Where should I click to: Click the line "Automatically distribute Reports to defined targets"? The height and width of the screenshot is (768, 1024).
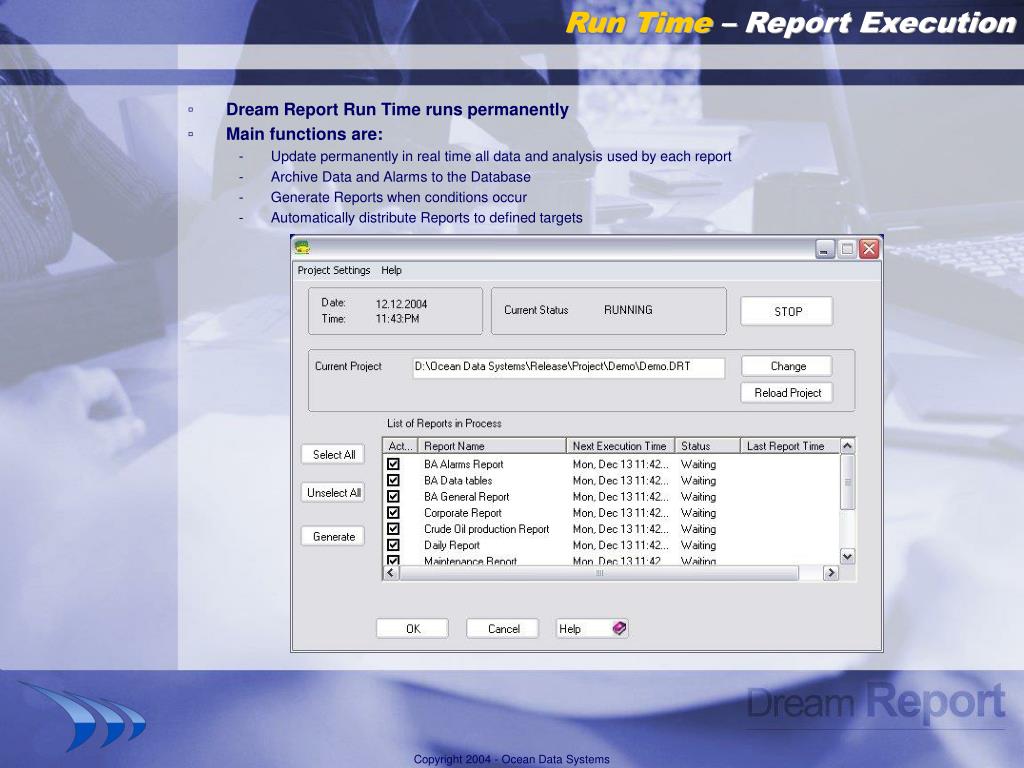point(426,217)
